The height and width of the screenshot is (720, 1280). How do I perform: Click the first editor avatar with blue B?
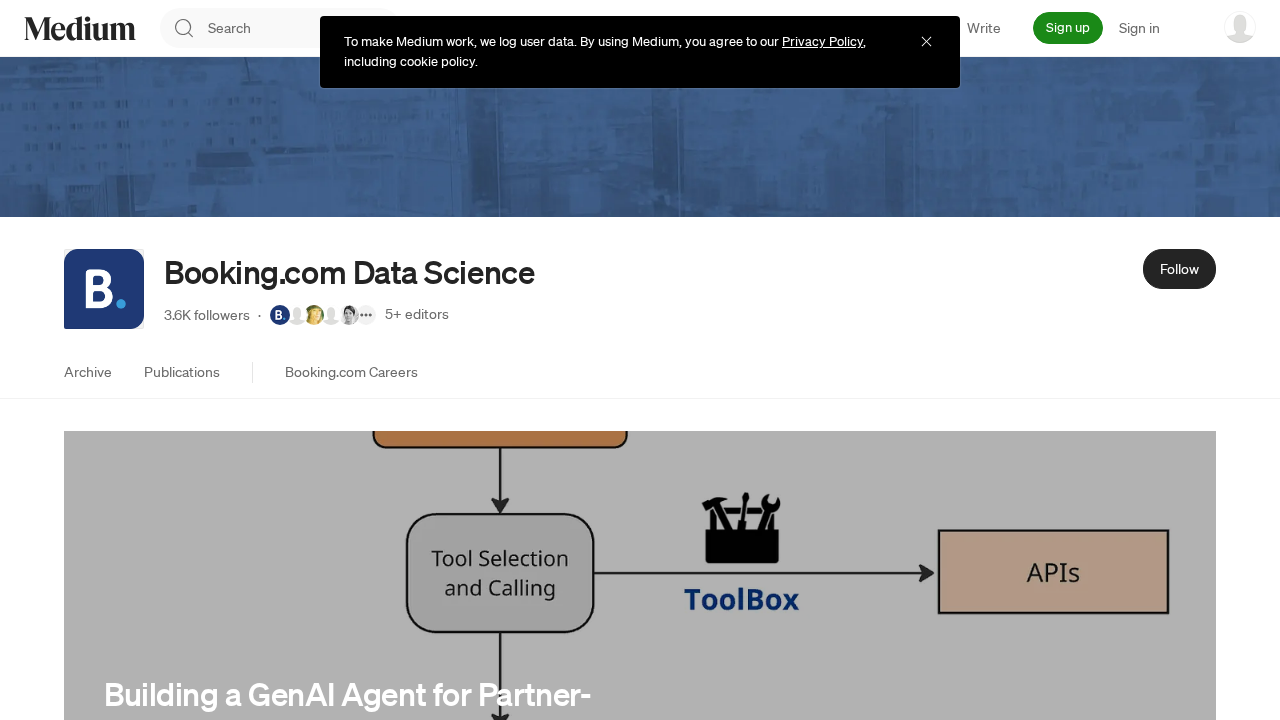278,313
